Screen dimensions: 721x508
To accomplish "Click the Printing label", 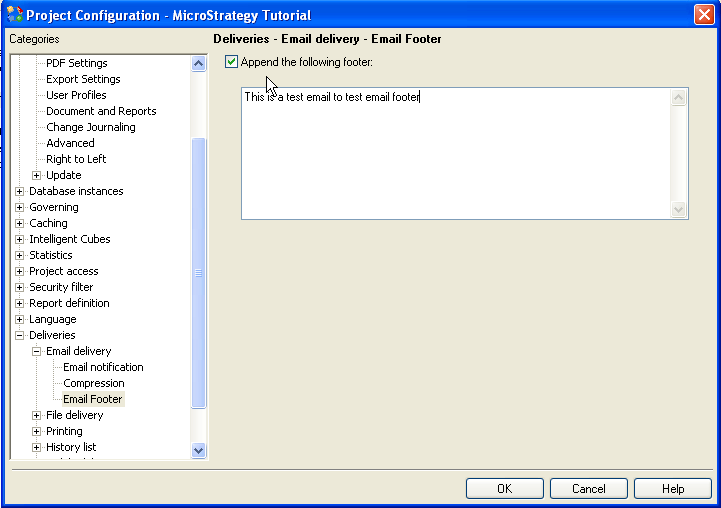I will 64,431.
